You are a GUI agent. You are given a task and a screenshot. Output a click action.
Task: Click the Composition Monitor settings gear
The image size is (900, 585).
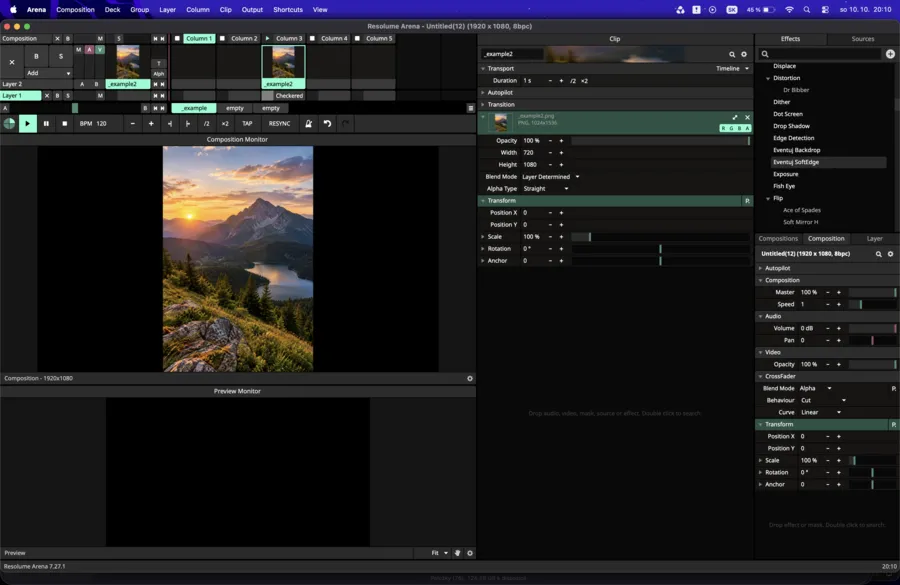coord(470,378)
